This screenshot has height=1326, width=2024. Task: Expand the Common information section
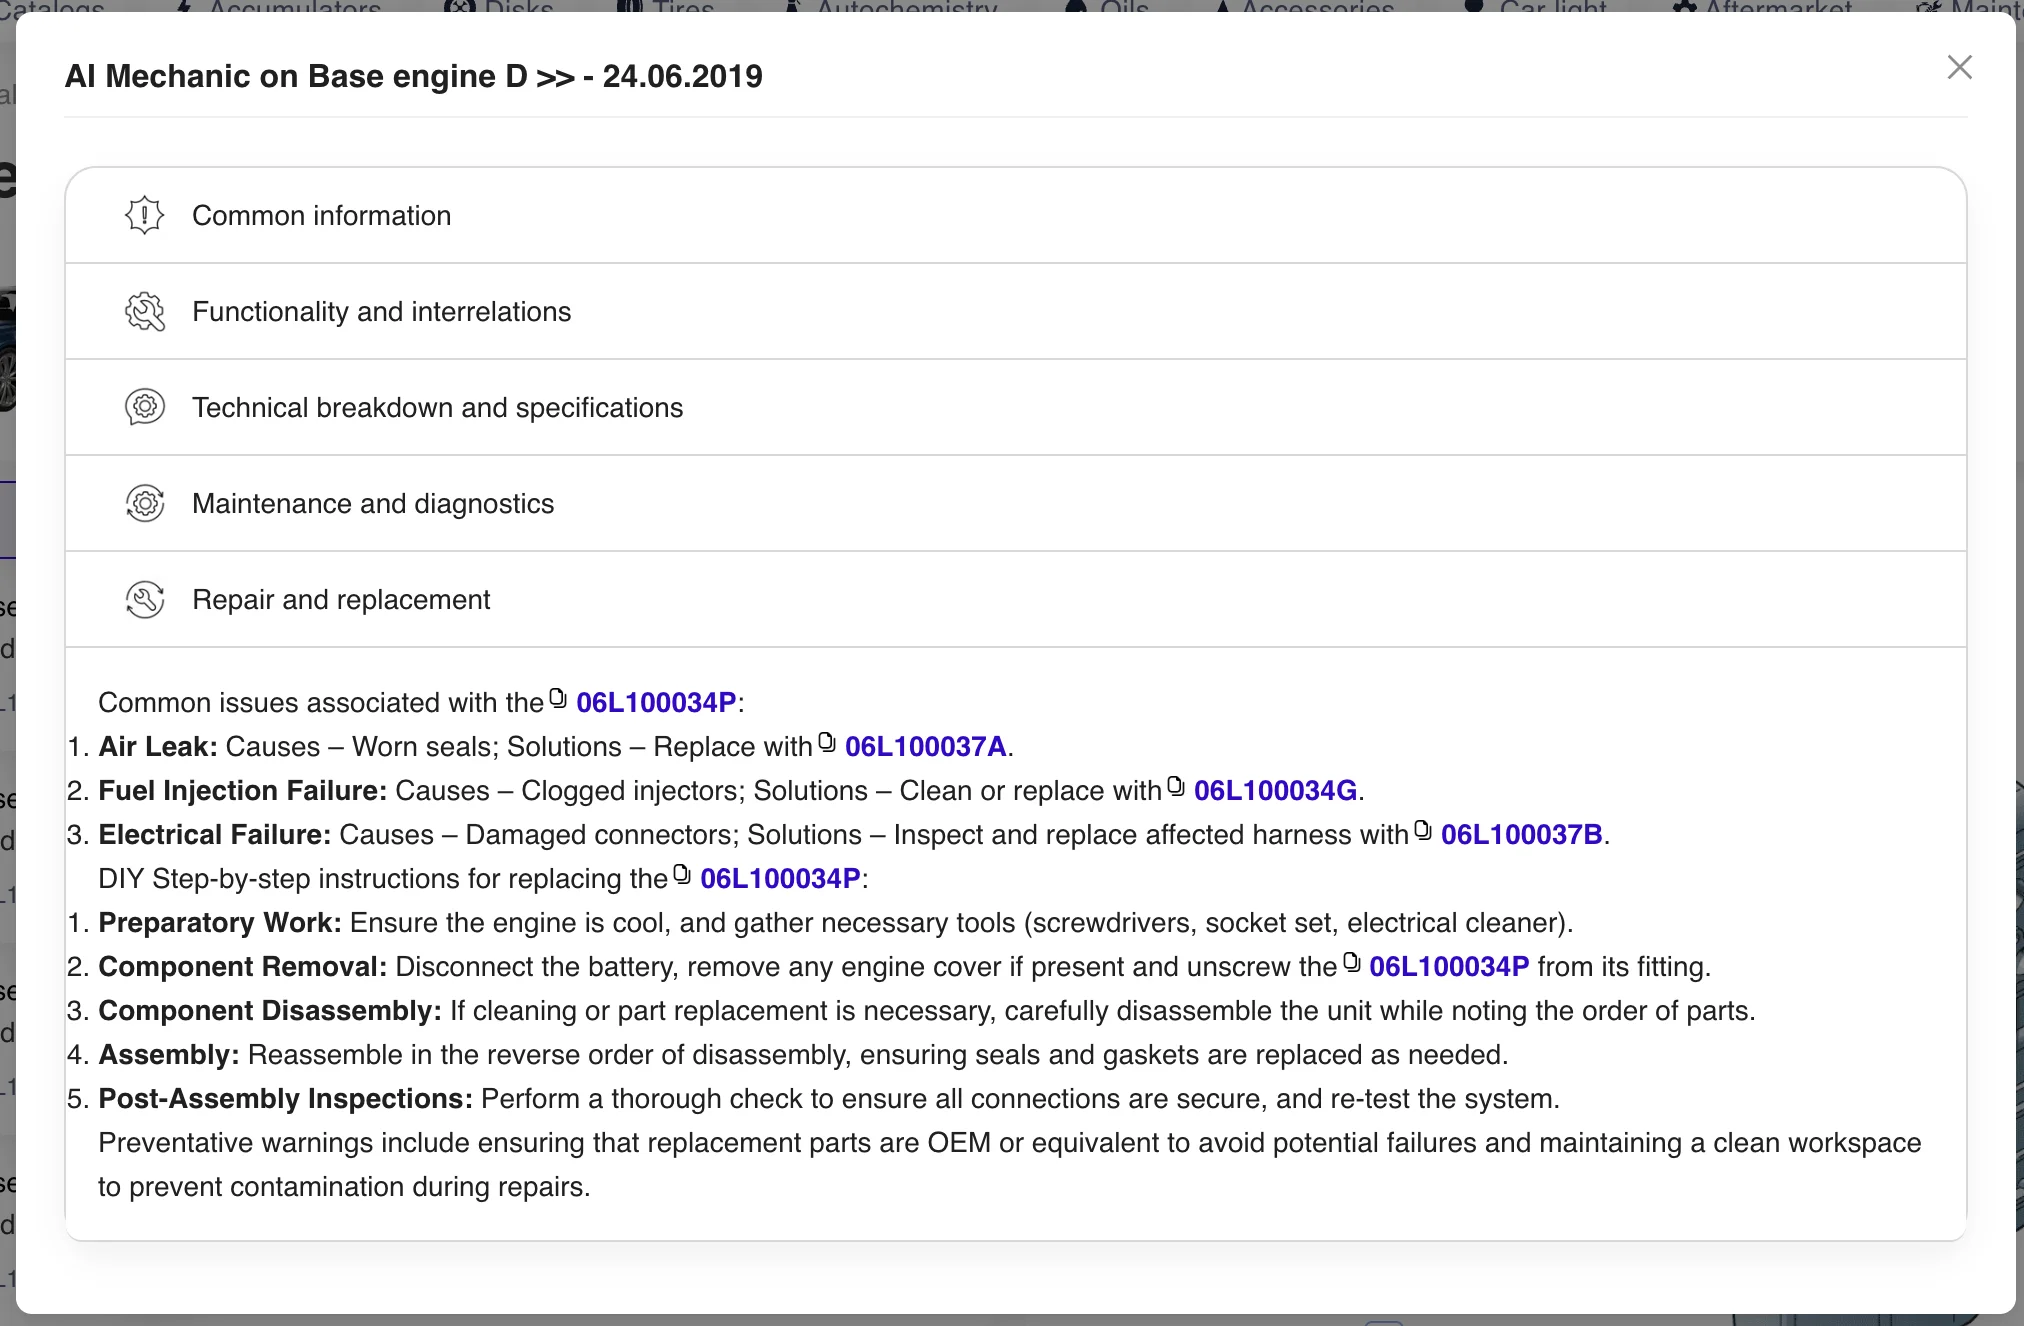(x=321, y=216)
